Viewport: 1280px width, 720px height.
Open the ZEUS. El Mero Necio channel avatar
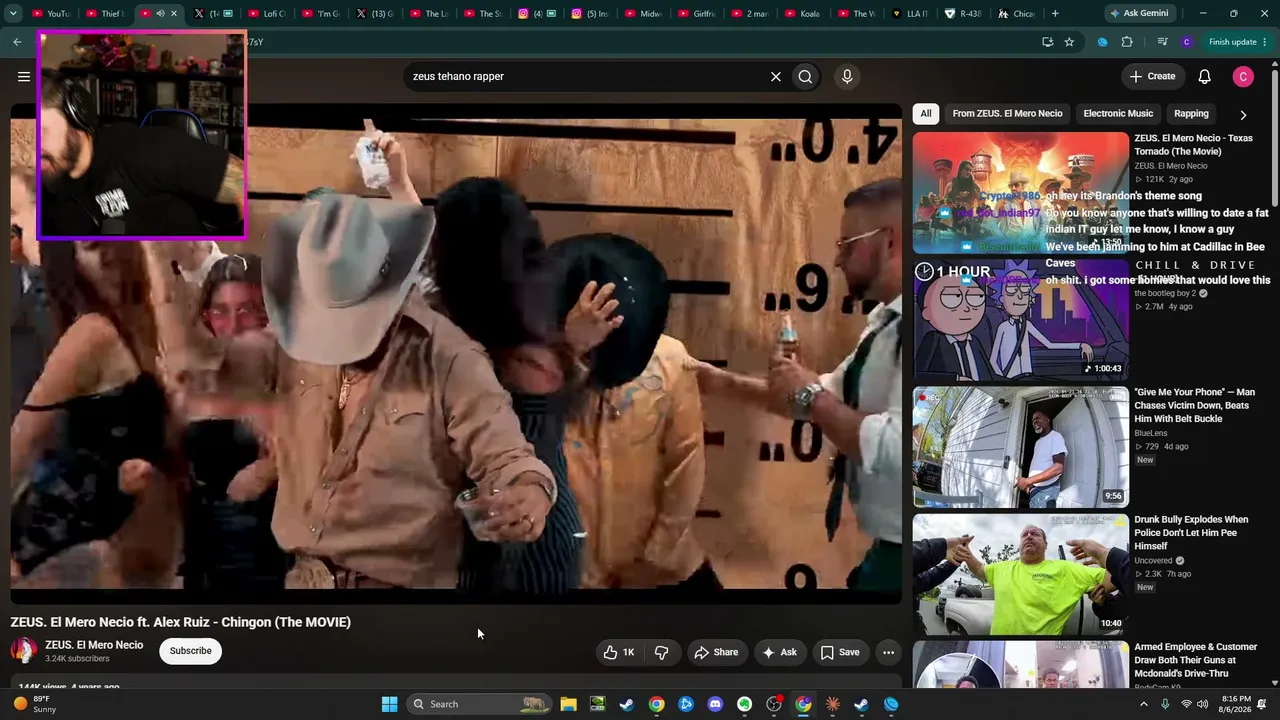pyautogui.click(x=24, y=651)
